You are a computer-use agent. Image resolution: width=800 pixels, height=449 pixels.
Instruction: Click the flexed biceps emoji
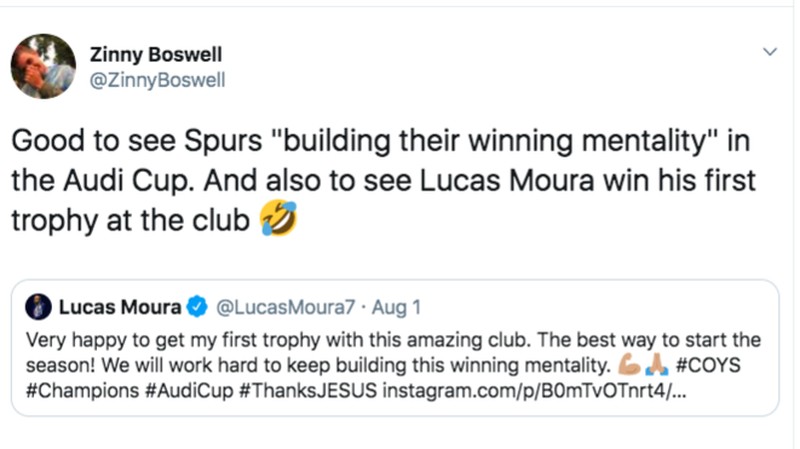(x=632, y=364)
